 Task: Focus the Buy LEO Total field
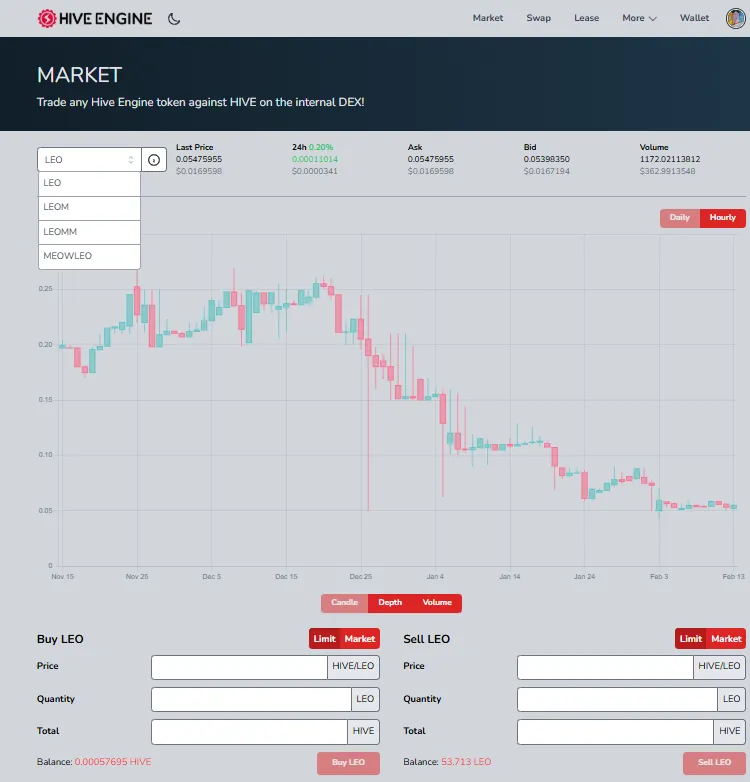click(x=249, y=732)
